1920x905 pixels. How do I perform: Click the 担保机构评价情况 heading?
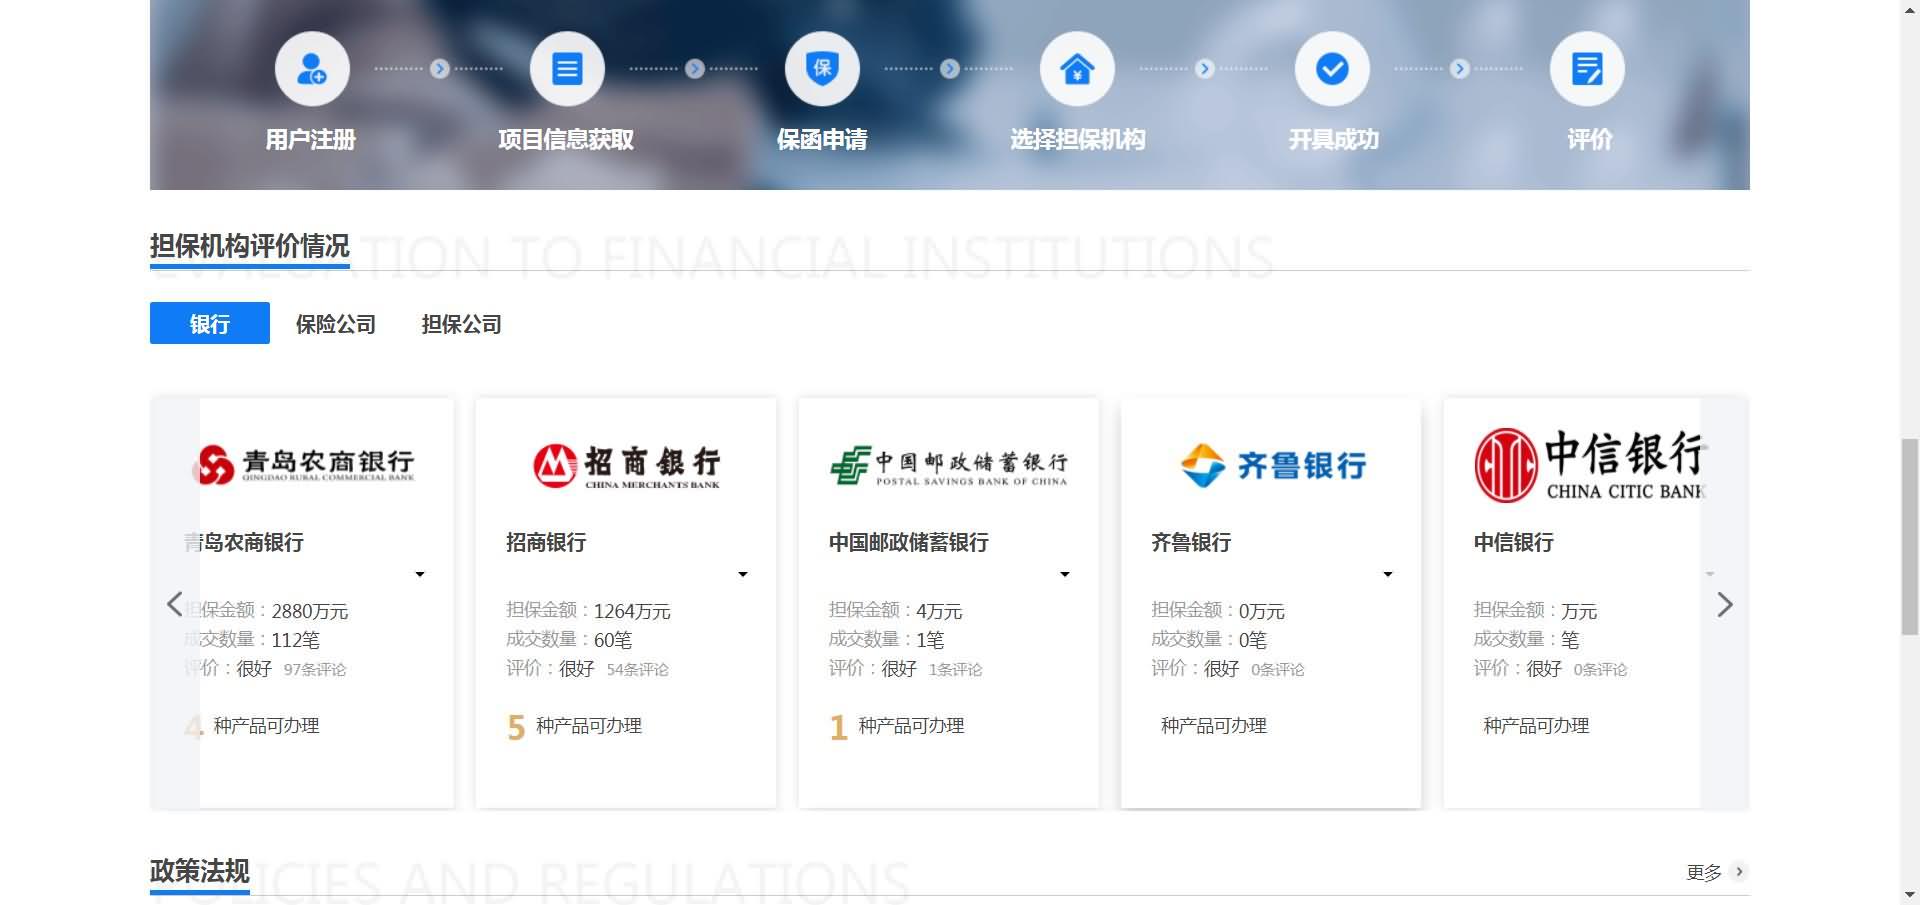pyautogui.click(x=250, y=246)
